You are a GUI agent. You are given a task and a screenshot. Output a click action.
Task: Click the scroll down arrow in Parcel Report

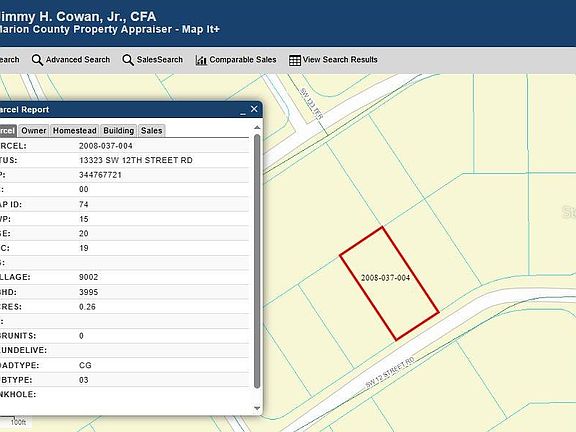pyautogui.click(x=257, y=408)
